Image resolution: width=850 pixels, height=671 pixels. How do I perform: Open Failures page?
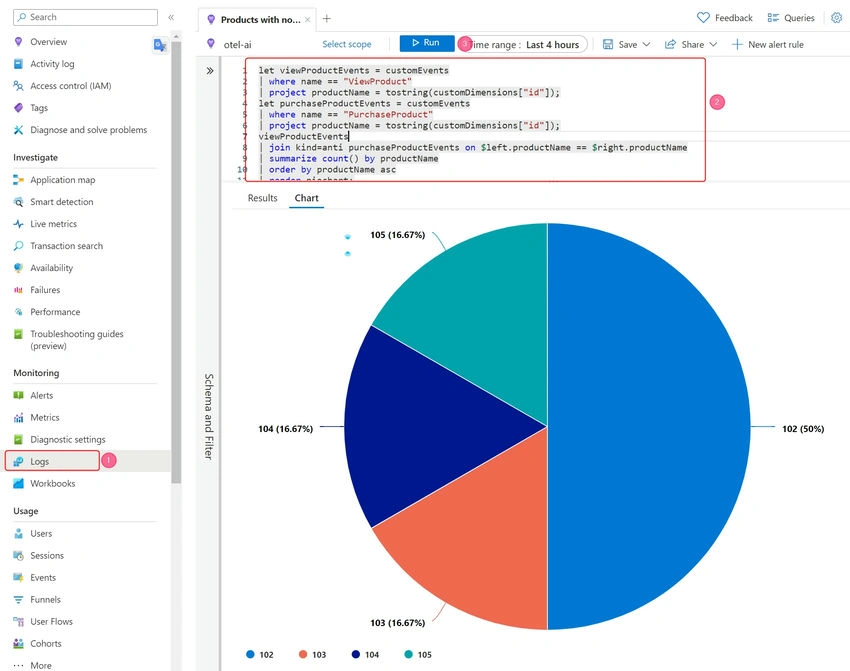tap(45, 290)
